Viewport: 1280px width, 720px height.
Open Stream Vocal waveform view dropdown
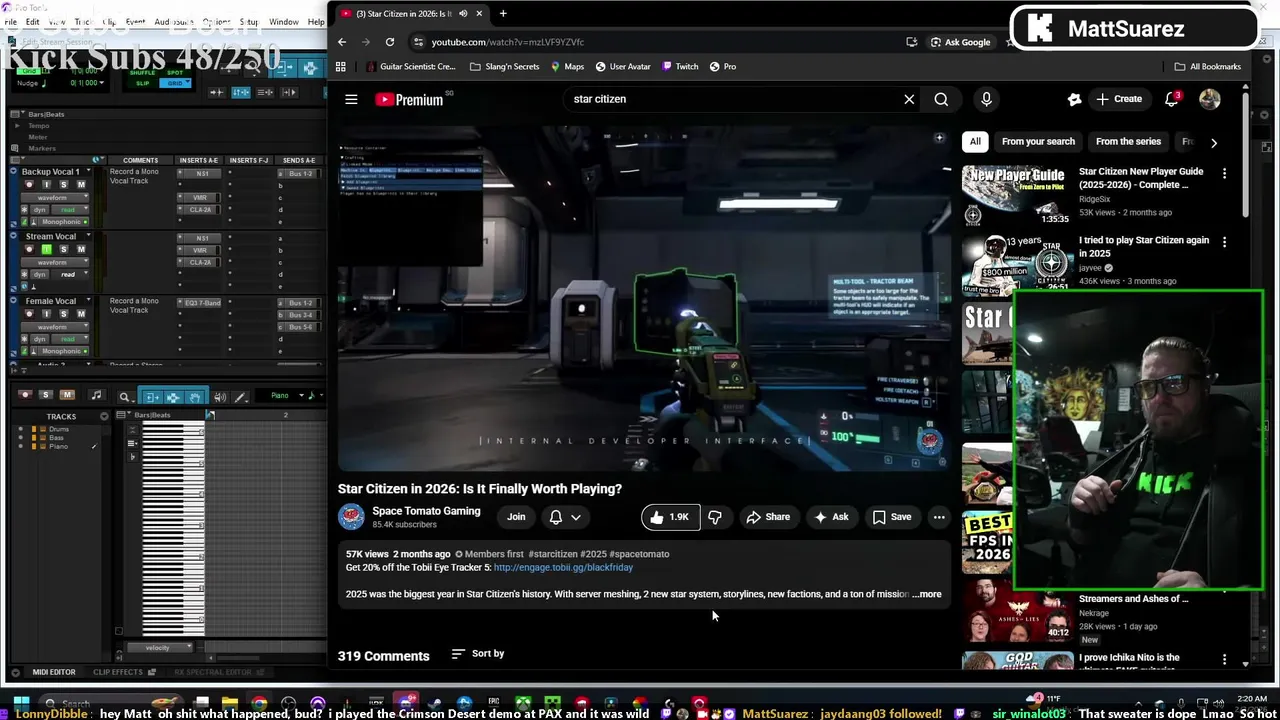coord(55,262)
